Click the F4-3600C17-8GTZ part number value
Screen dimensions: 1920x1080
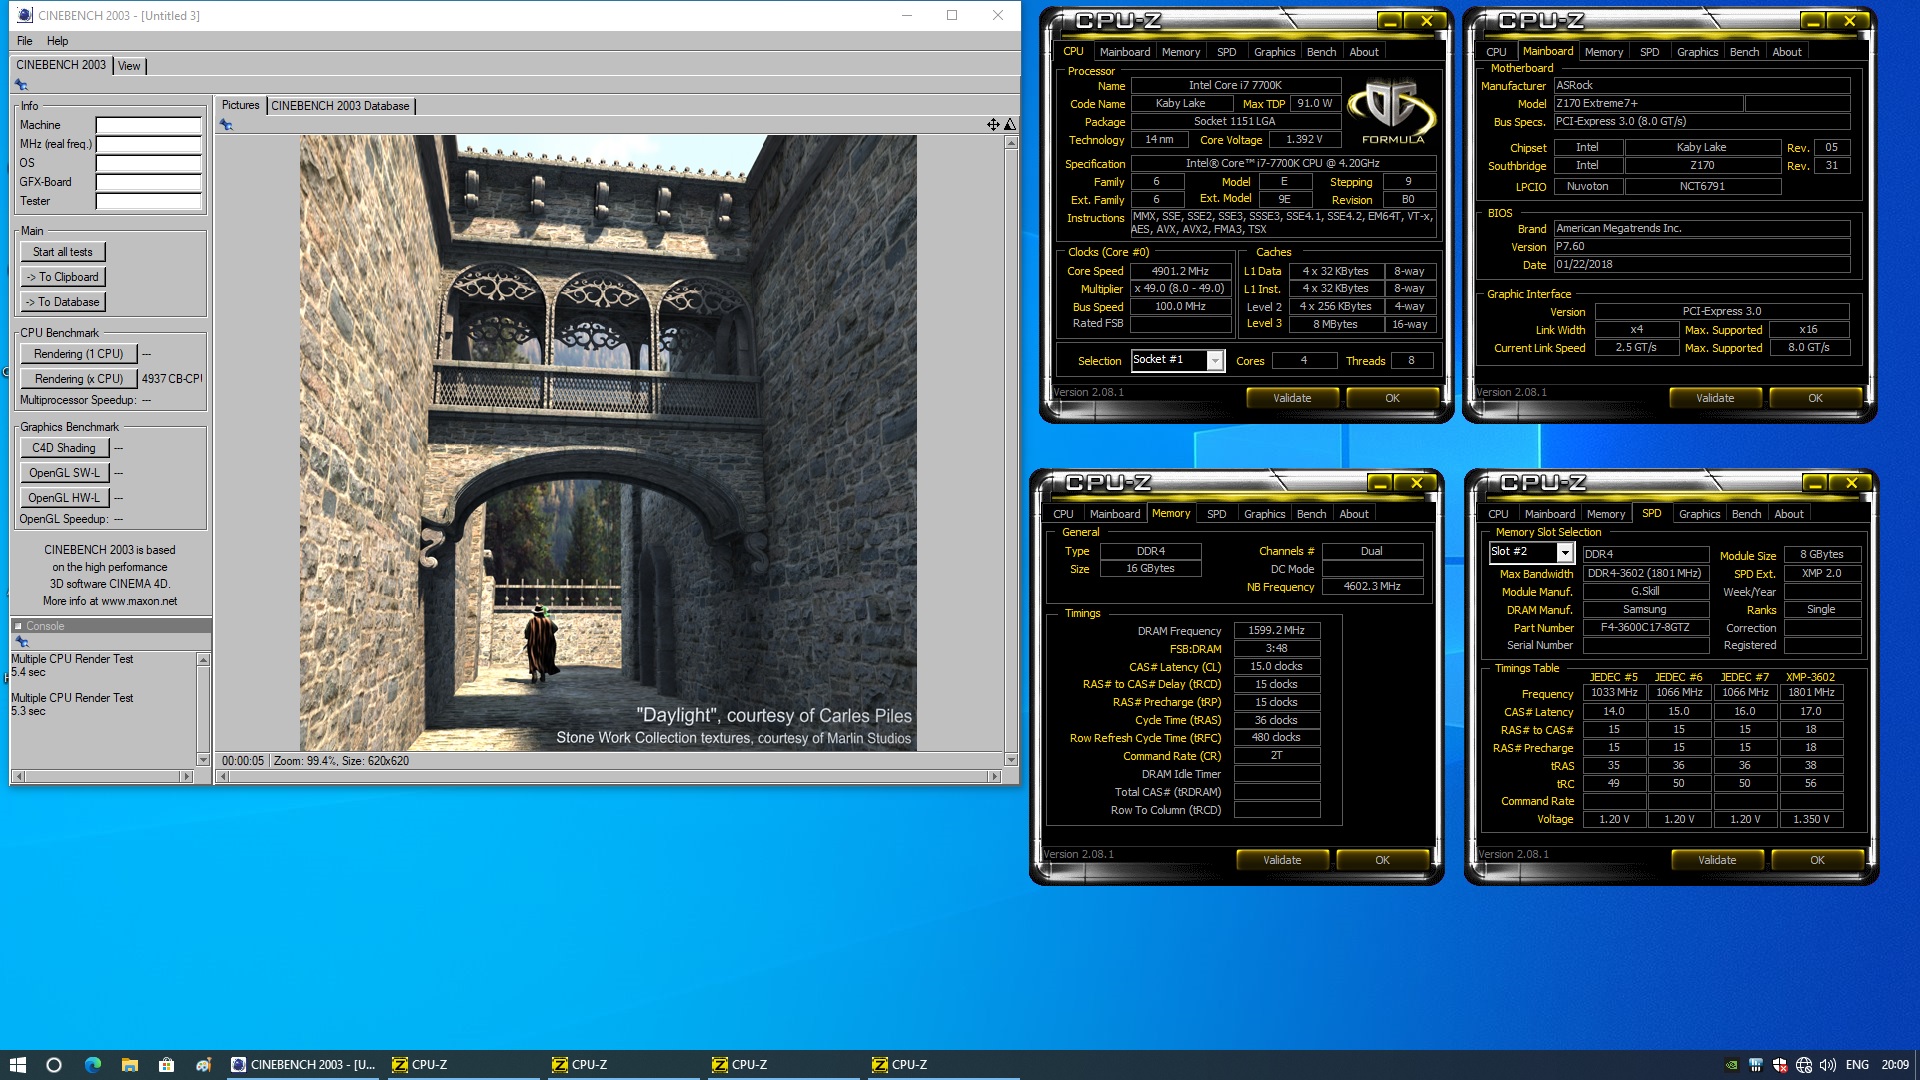pyautogui.click(x=1645, y=628)
